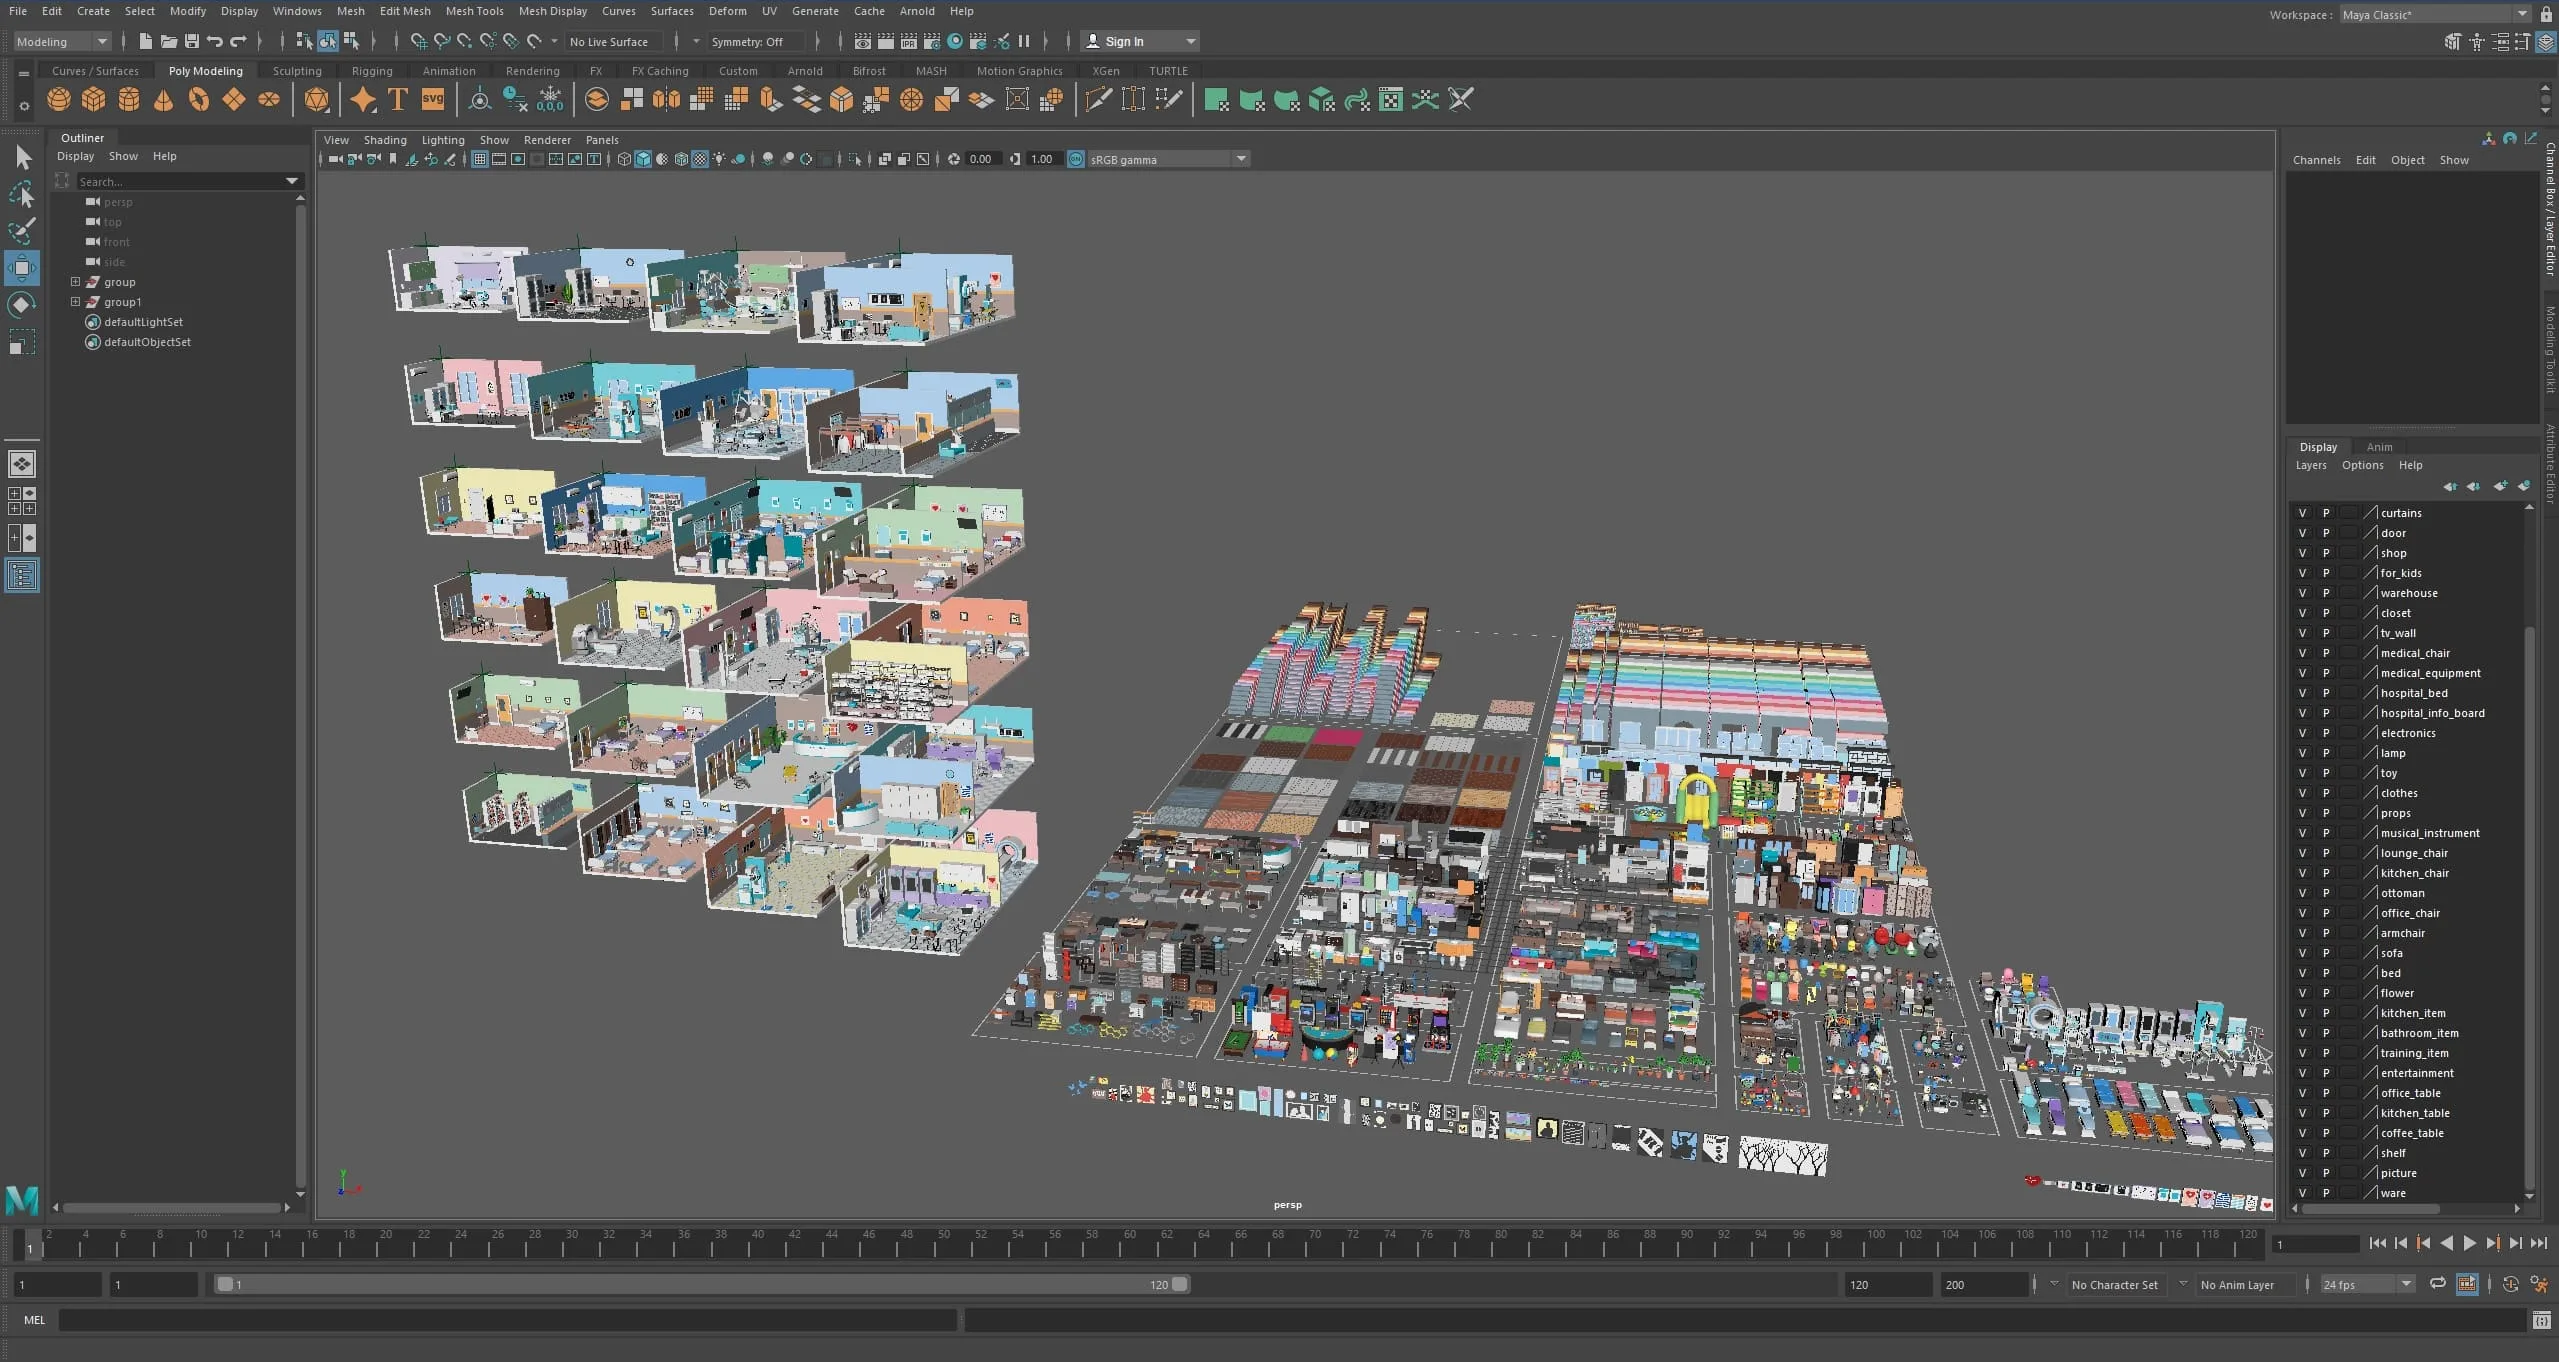The width and height of the screenshot is (2559, 1362).
Task: Click the SVG import shelf icon
Action: coord(433,100)
